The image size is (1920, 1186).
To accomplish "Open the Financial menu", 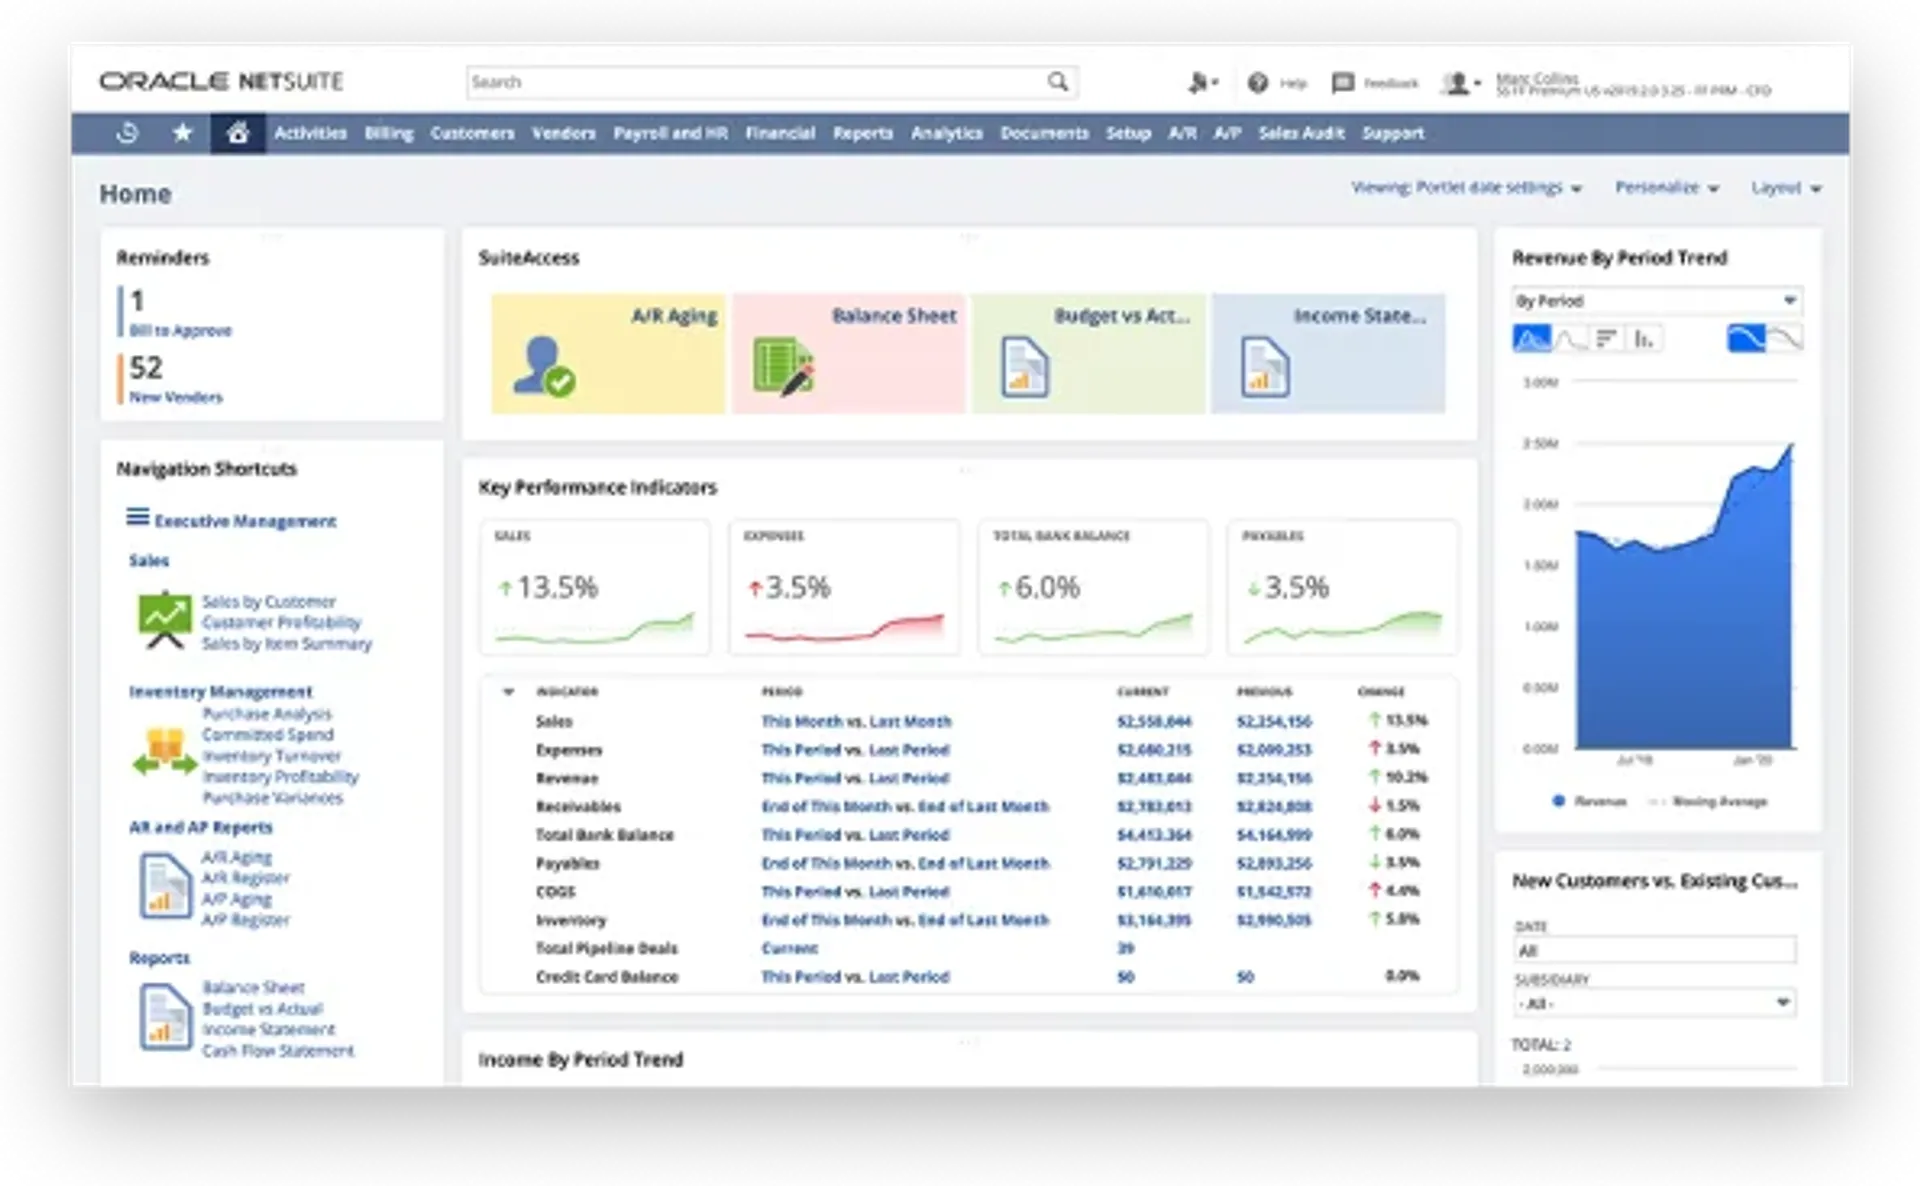I will pyautogui.click(x=779, y=133).
